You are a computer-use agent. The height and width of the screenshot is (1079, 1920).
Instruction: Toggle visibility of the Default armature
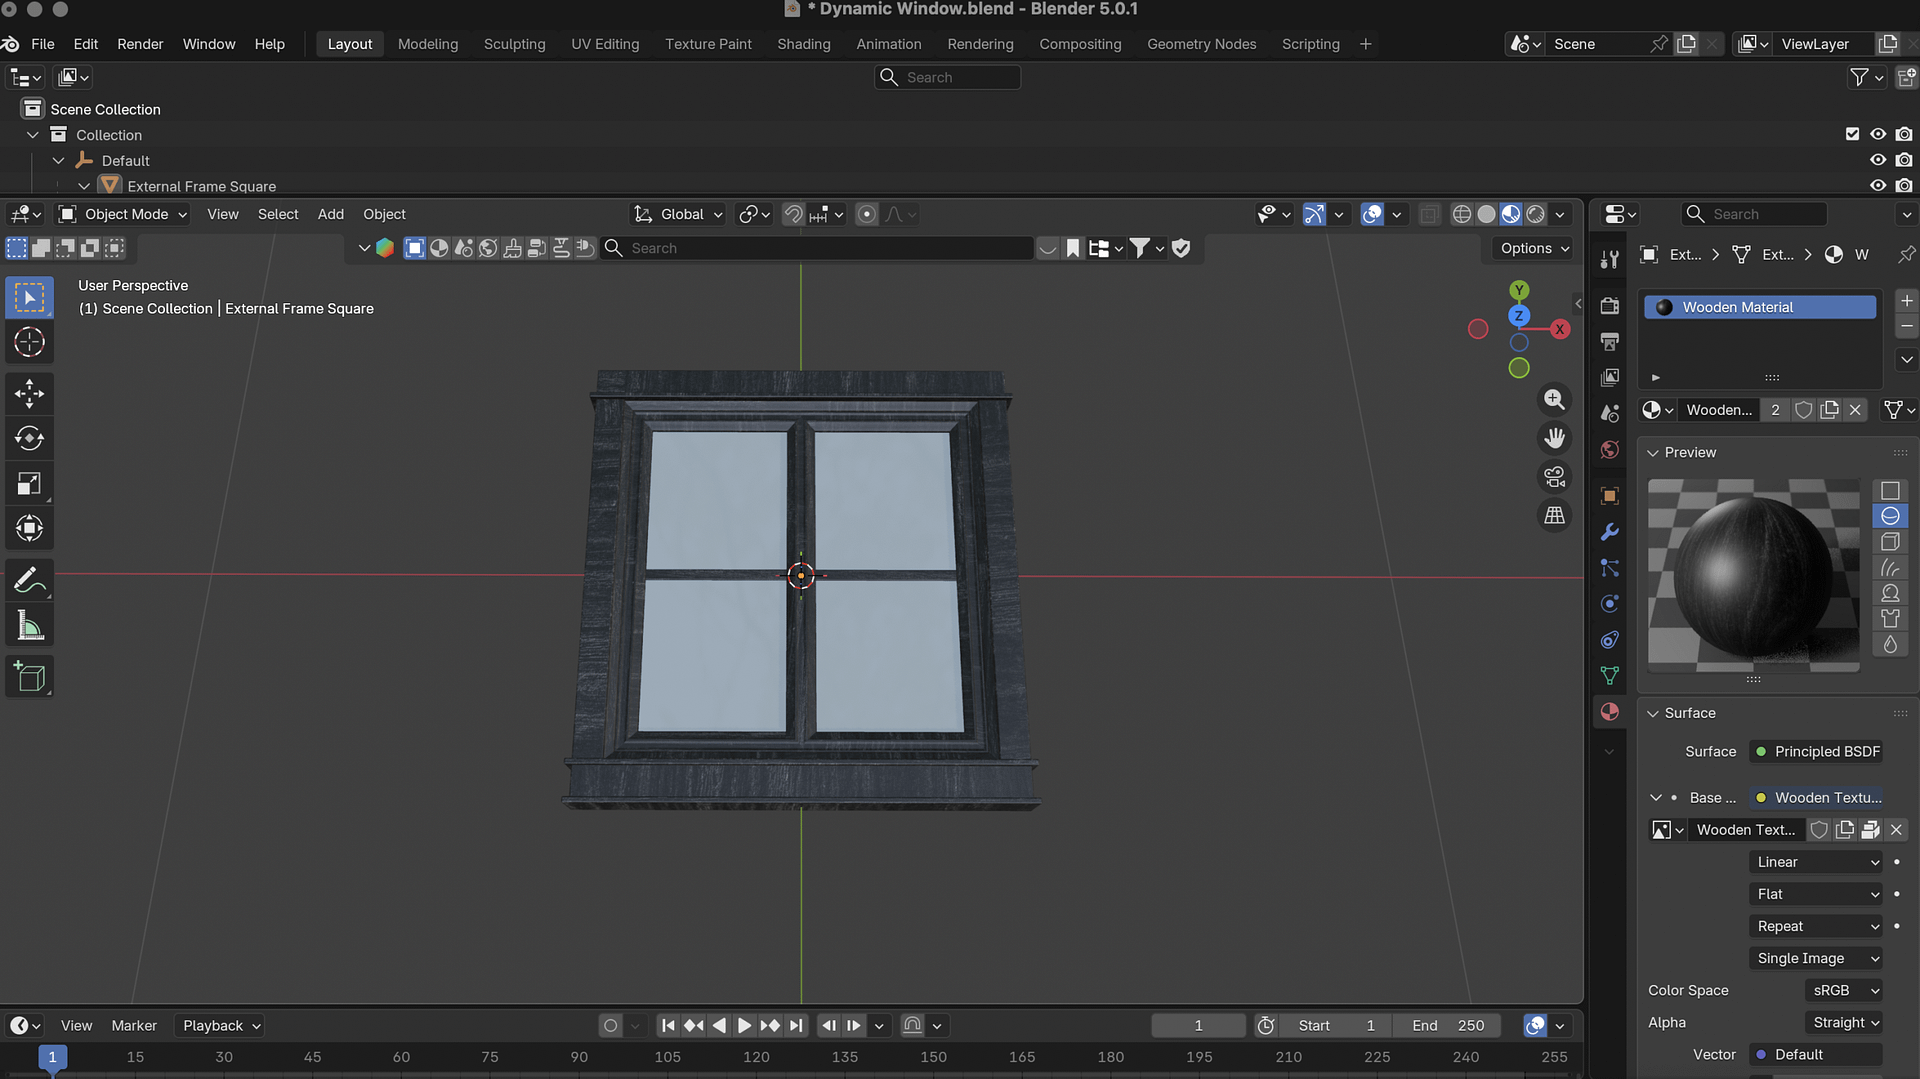point(1878,160)
